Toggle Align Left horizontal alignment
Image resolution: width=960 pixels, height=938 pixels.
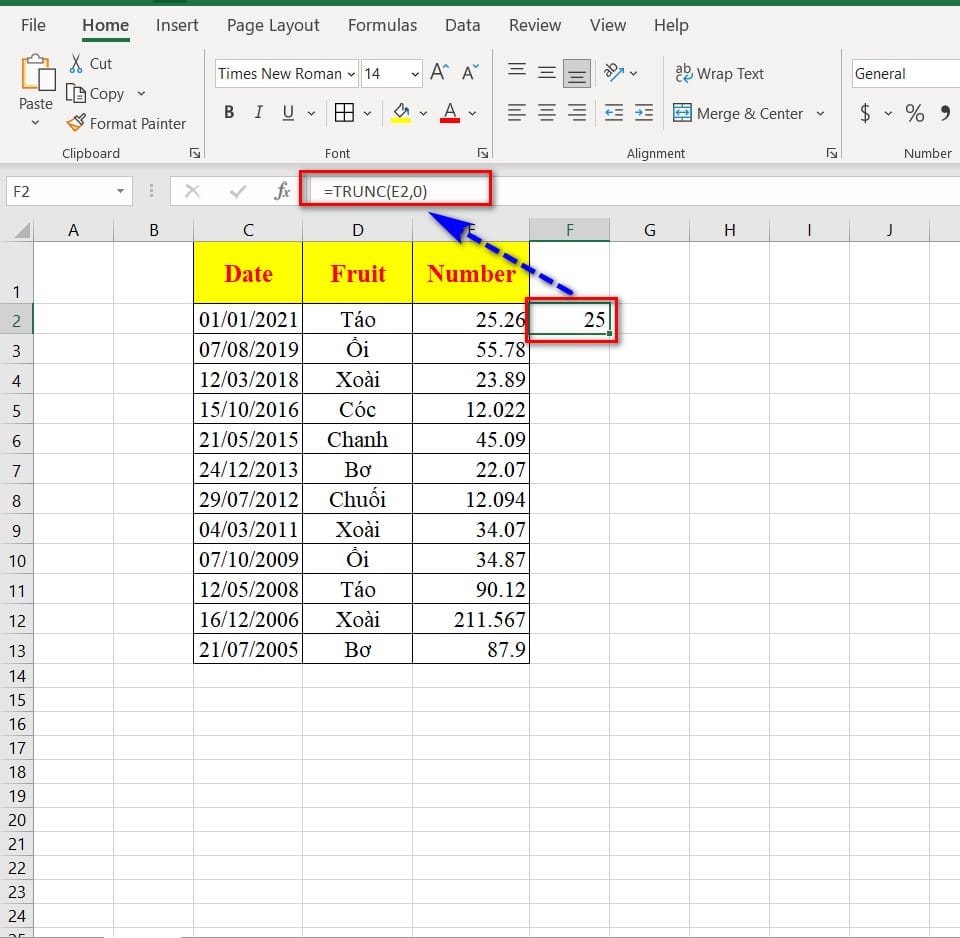click(x=517, y=113)
